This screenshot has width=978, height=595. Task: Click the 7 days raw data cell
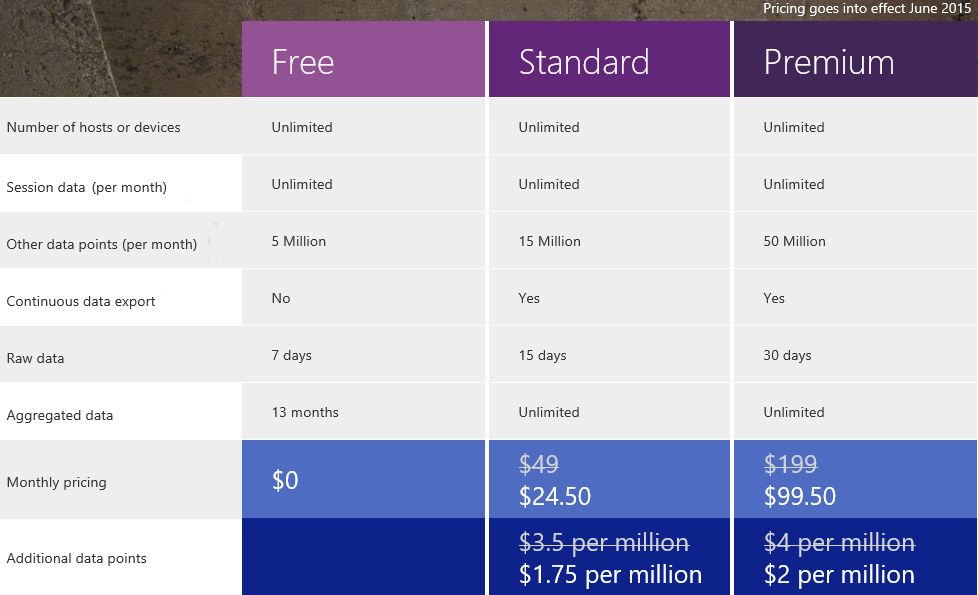(292, 355)
